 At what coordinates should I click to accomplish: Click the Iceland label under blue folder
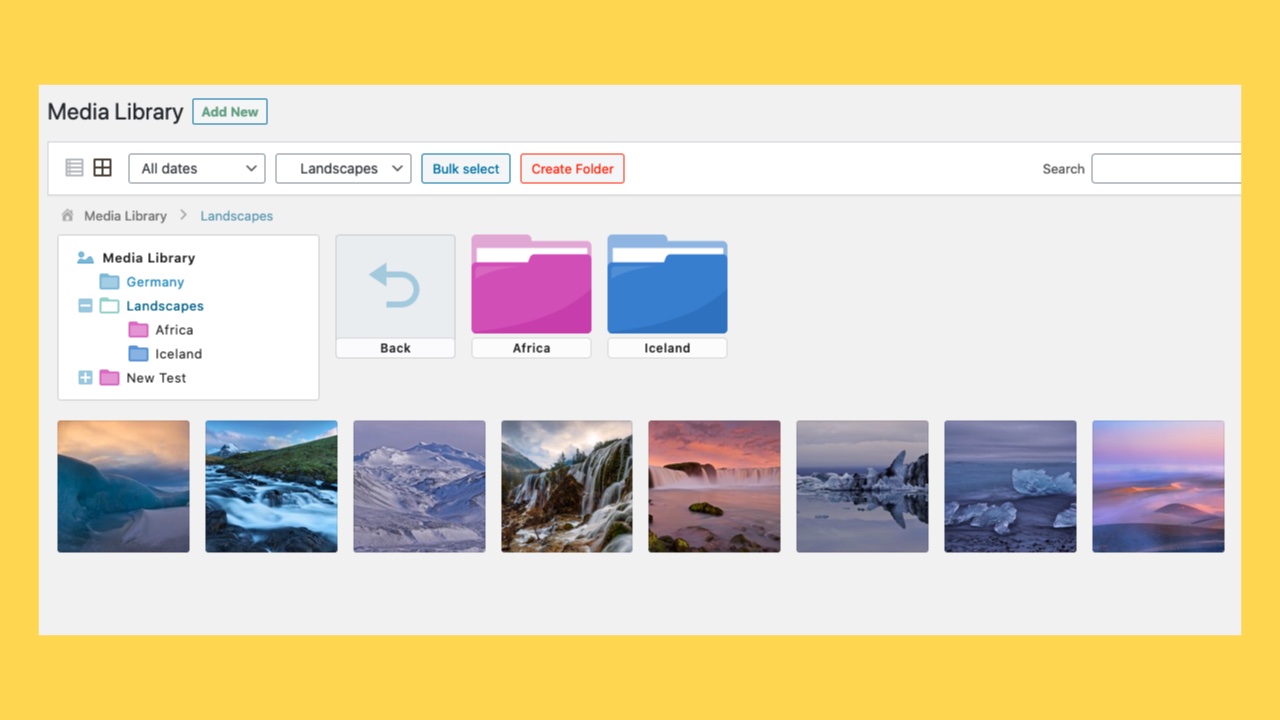667,348
